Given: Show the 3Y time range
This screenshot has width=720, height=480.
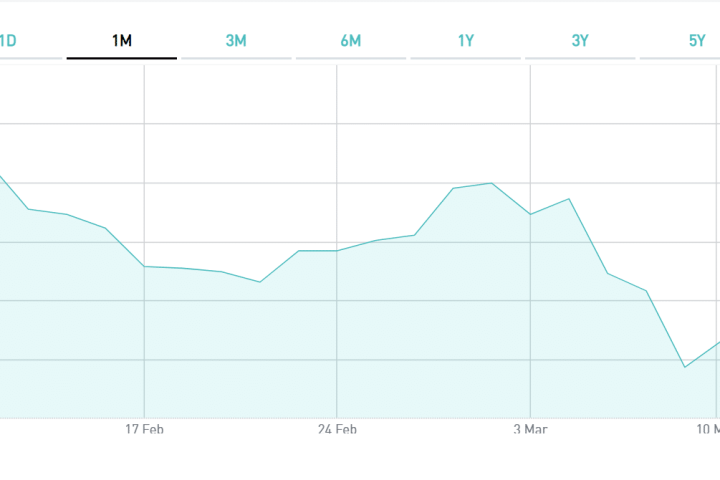Looking at the screenshot, I should pyautogui.click(x=580, y=41).
